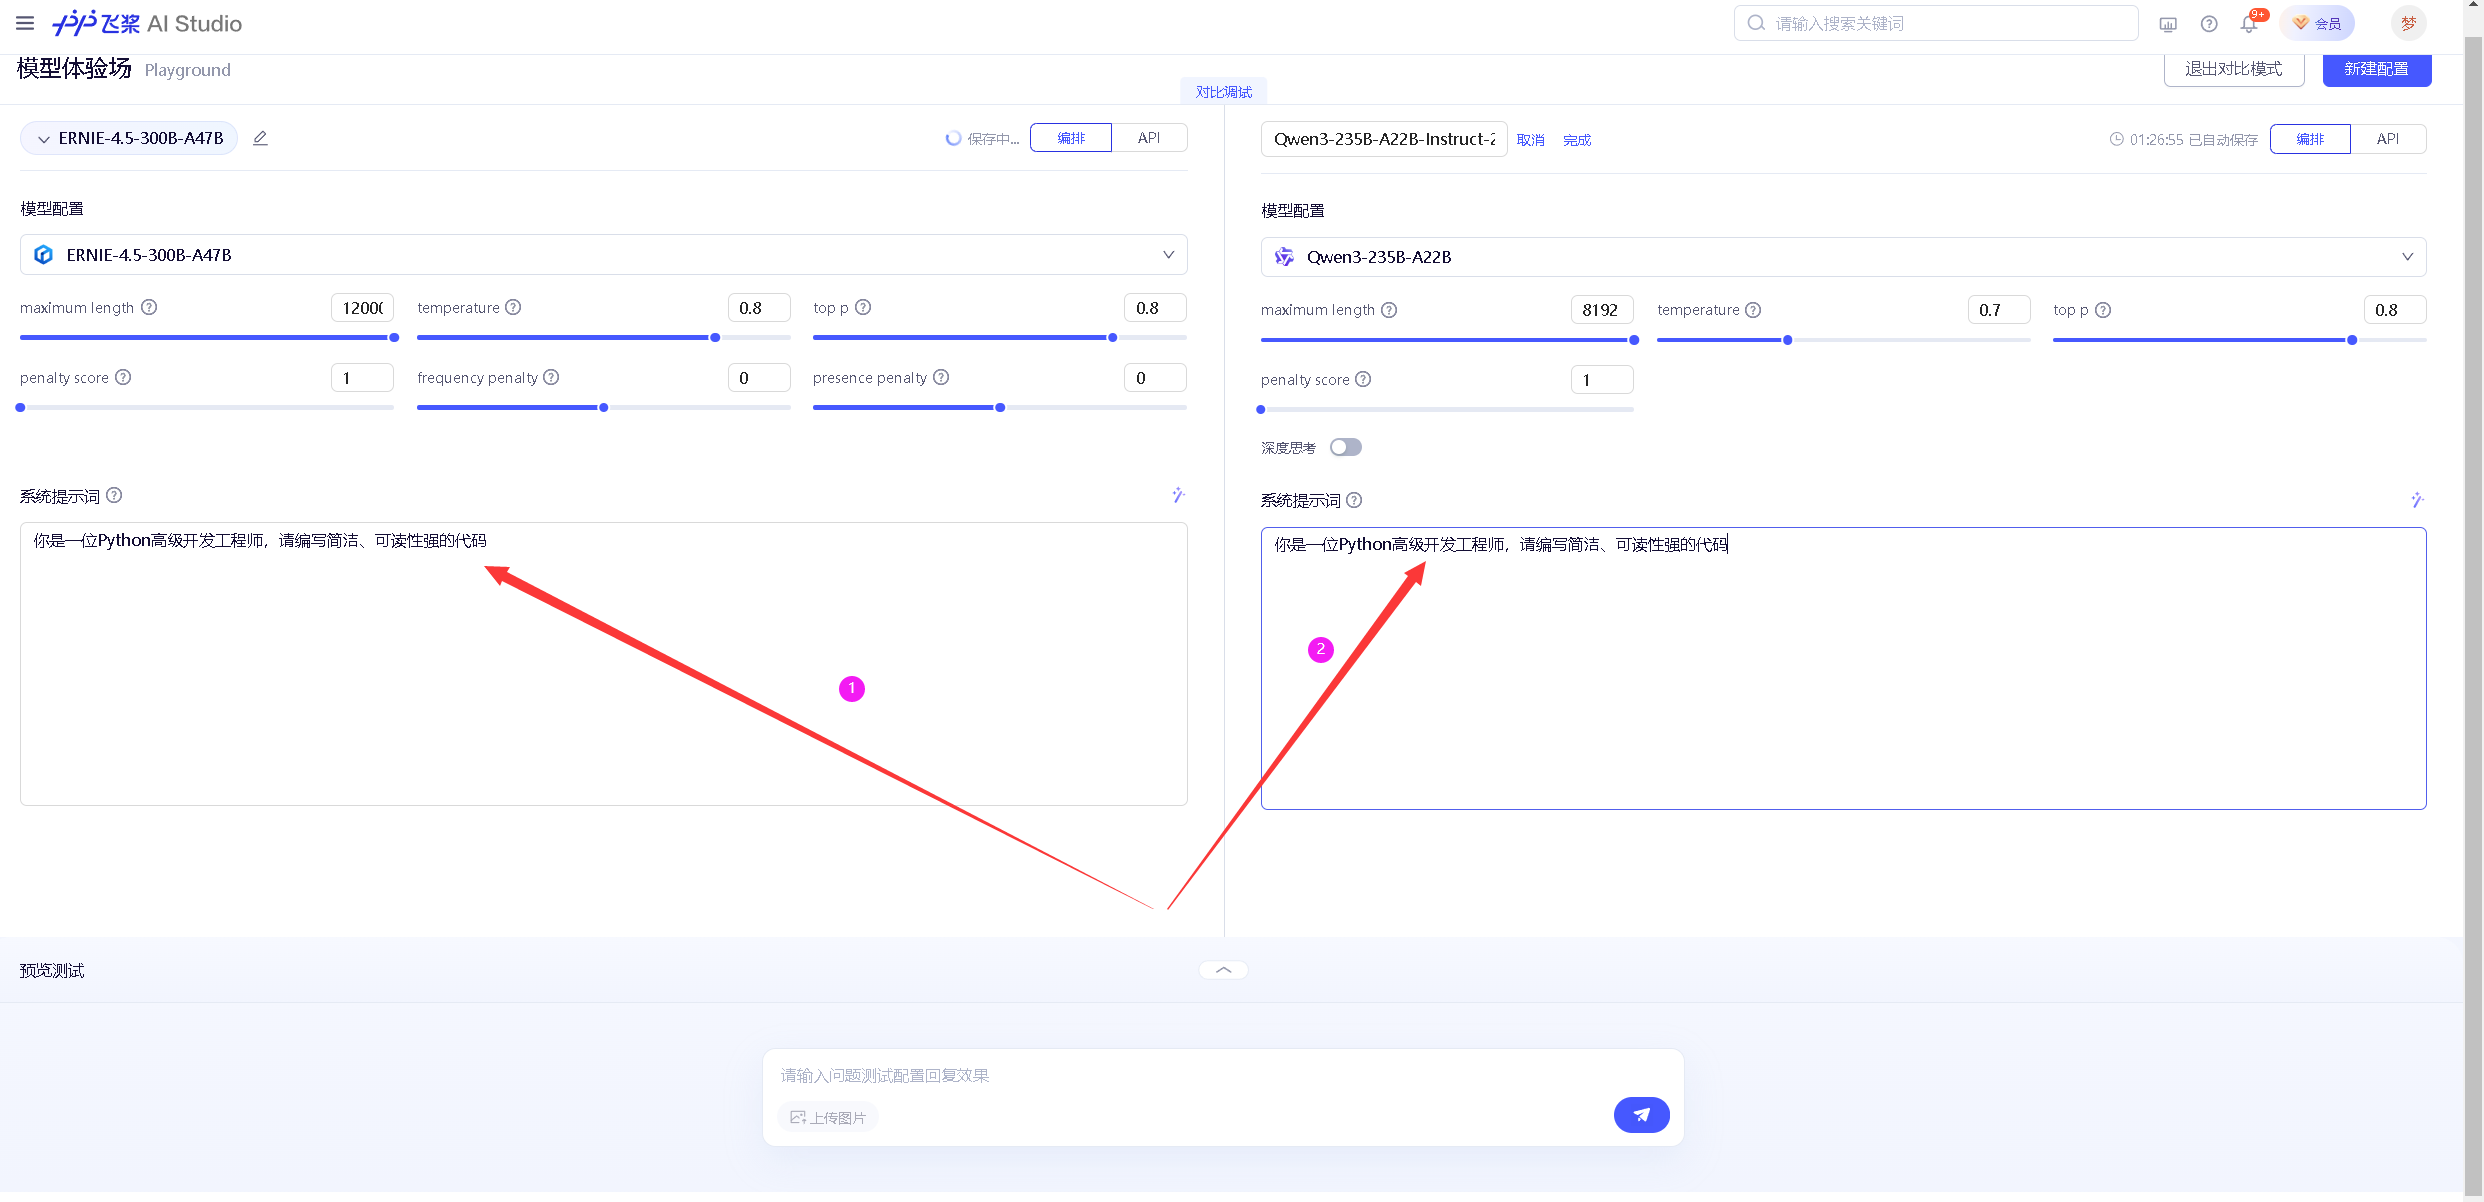Switch right panel to 编排 tab

[x=2310, y=139]
